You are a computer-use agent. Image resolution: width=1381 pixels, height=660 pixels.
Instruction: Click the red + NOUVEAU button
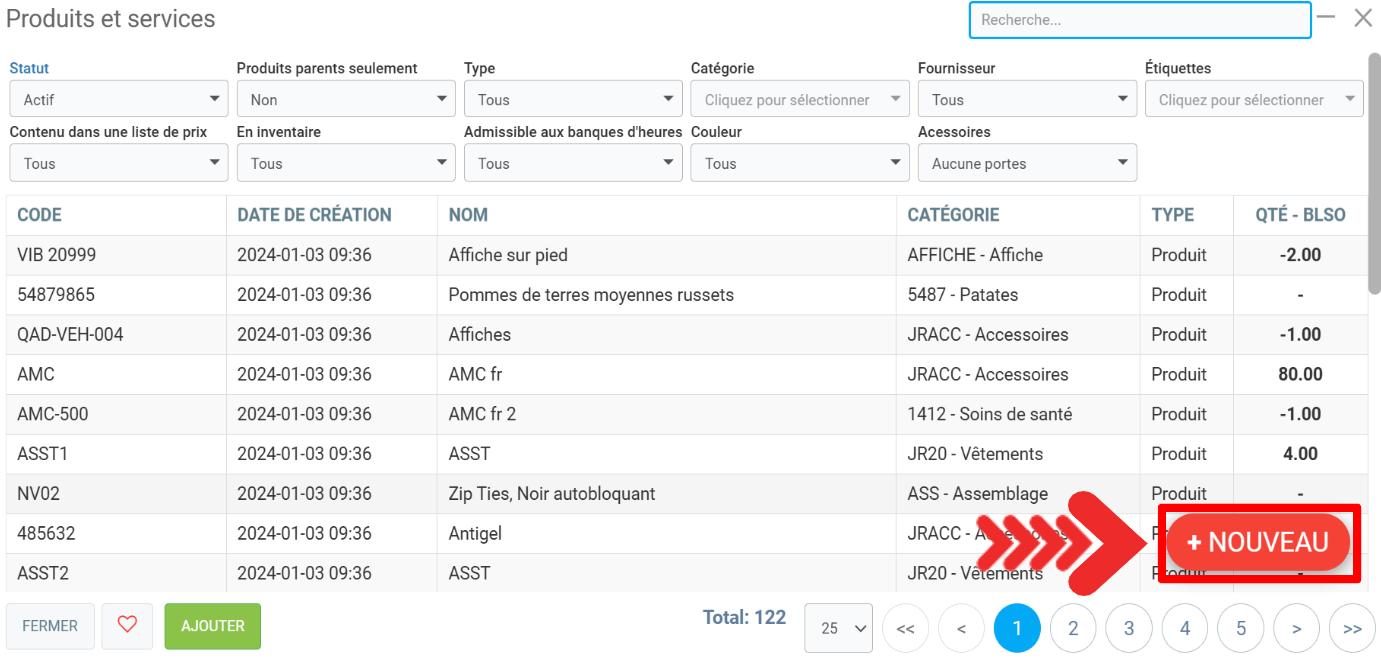[1258, 542]
